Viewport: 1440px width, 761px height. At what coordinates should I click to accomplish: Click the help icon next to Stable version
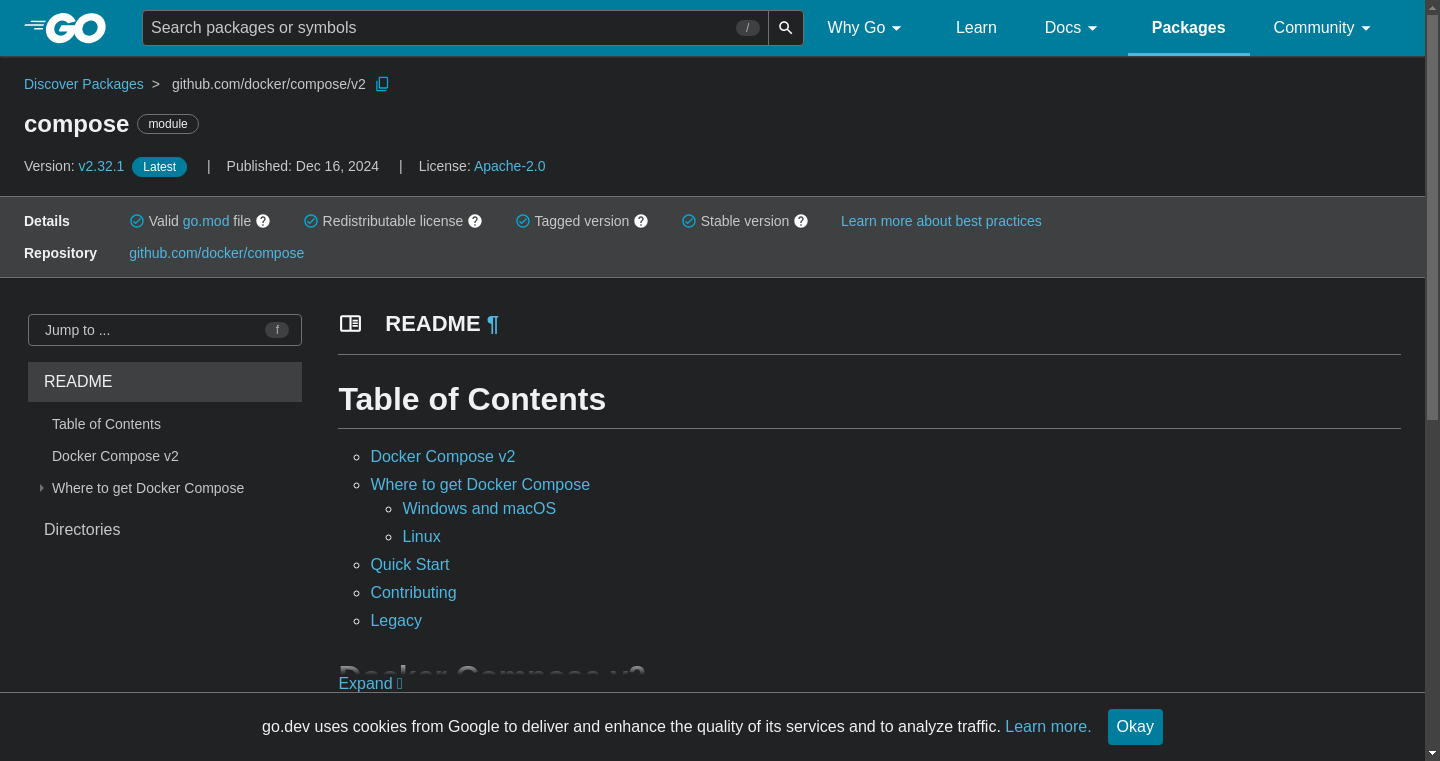(x=801, y=221)
